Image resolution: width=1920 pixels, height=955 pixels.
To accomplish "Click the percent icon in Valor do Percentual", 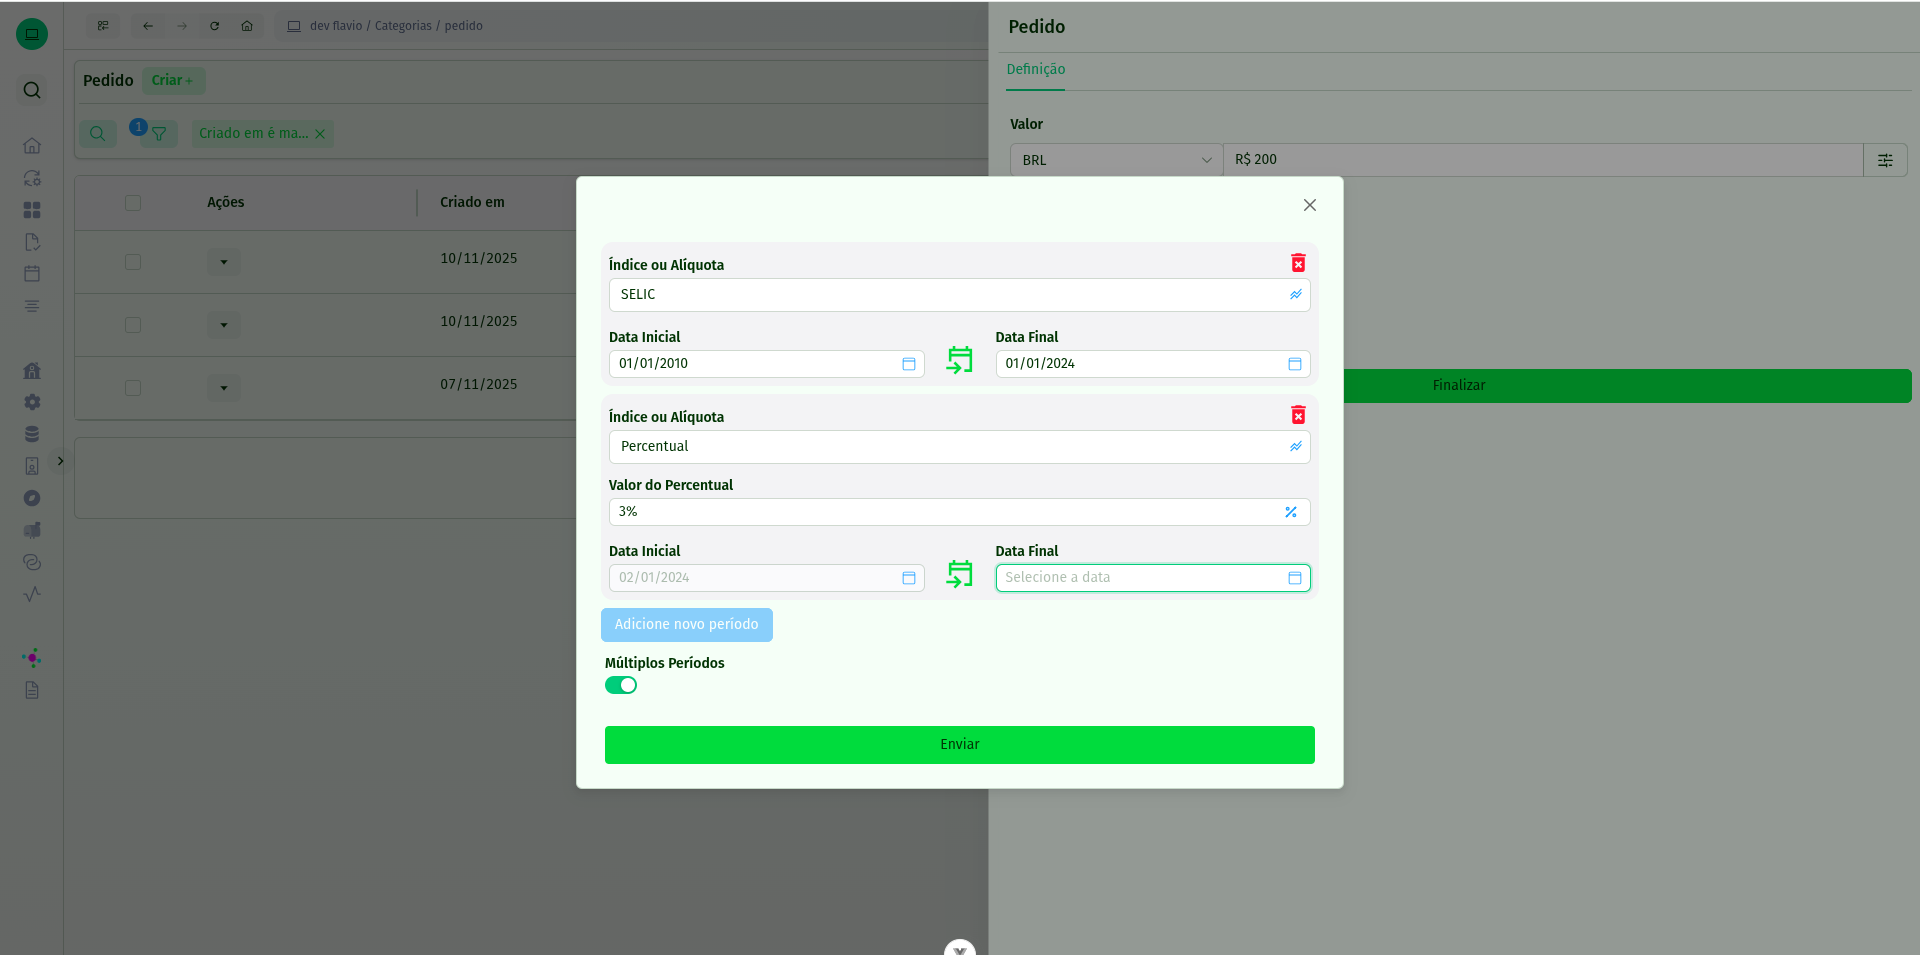I will tap(1291, 512).
